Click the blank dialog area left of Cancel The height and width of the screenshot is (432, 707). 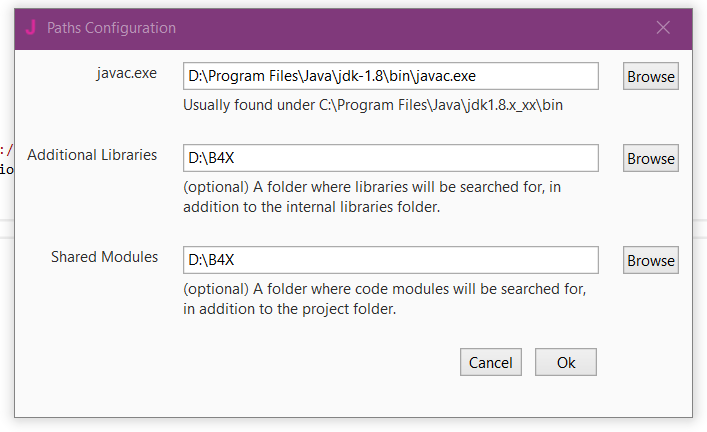pyautogui.click(x=250, y=362)
